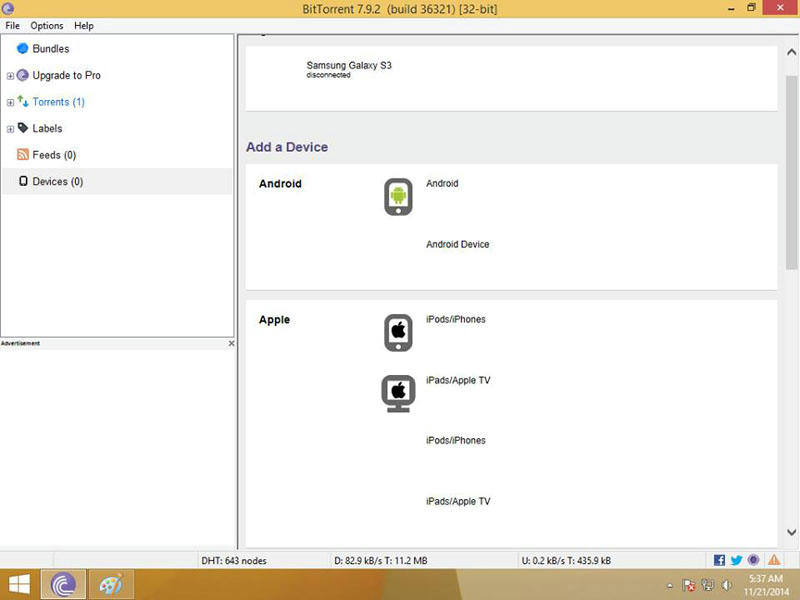Screen dimensions: 800x600
Task: Select Devices (0) in the sidebar
Action: (x=117, y=181)
